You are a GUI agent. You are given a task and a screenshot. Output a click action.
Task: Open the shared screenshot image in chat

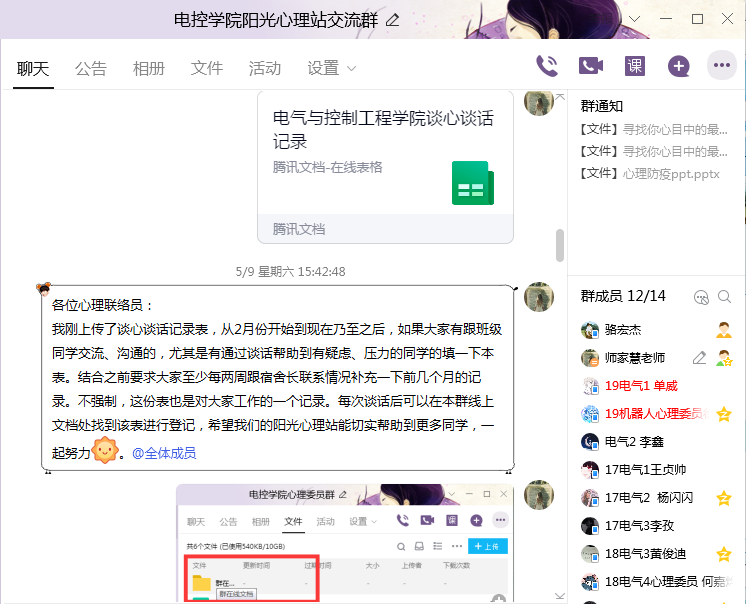345,543
